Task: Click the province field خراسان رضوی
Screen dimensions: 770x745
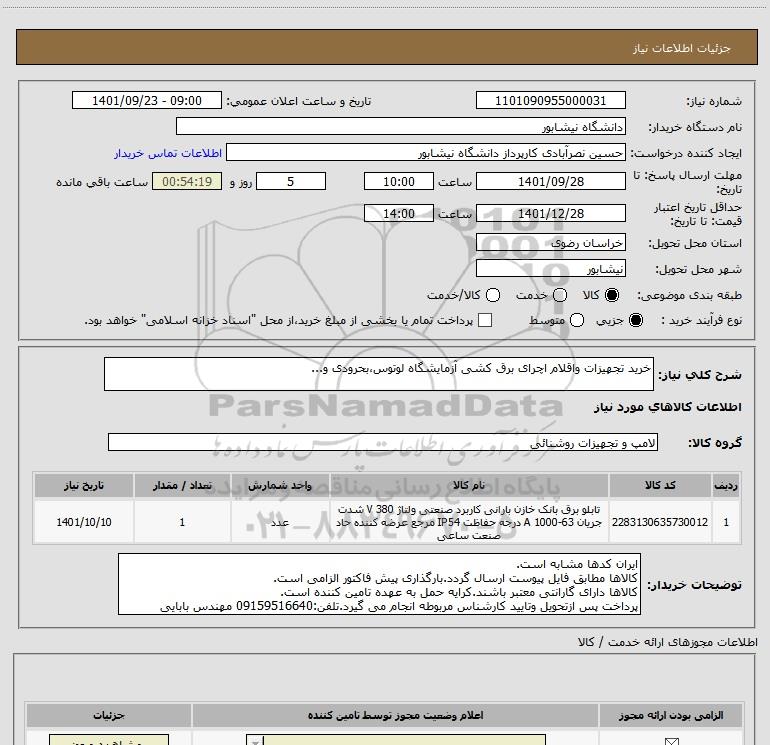Action: (x=550, y=243)
